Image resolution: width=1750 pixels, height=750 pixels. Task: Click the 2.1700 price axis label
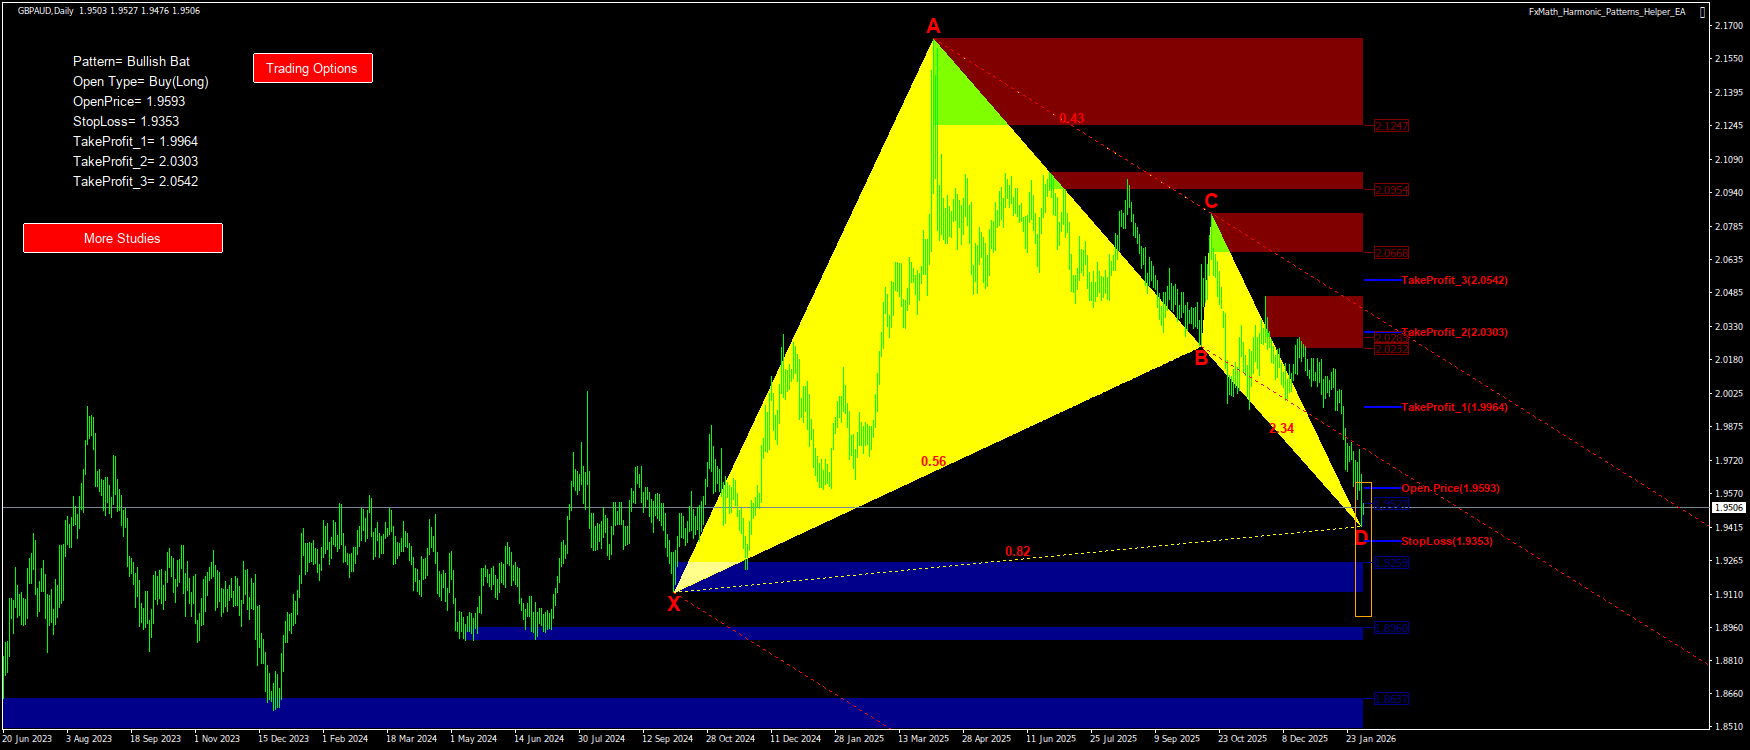pos(1728,26)
